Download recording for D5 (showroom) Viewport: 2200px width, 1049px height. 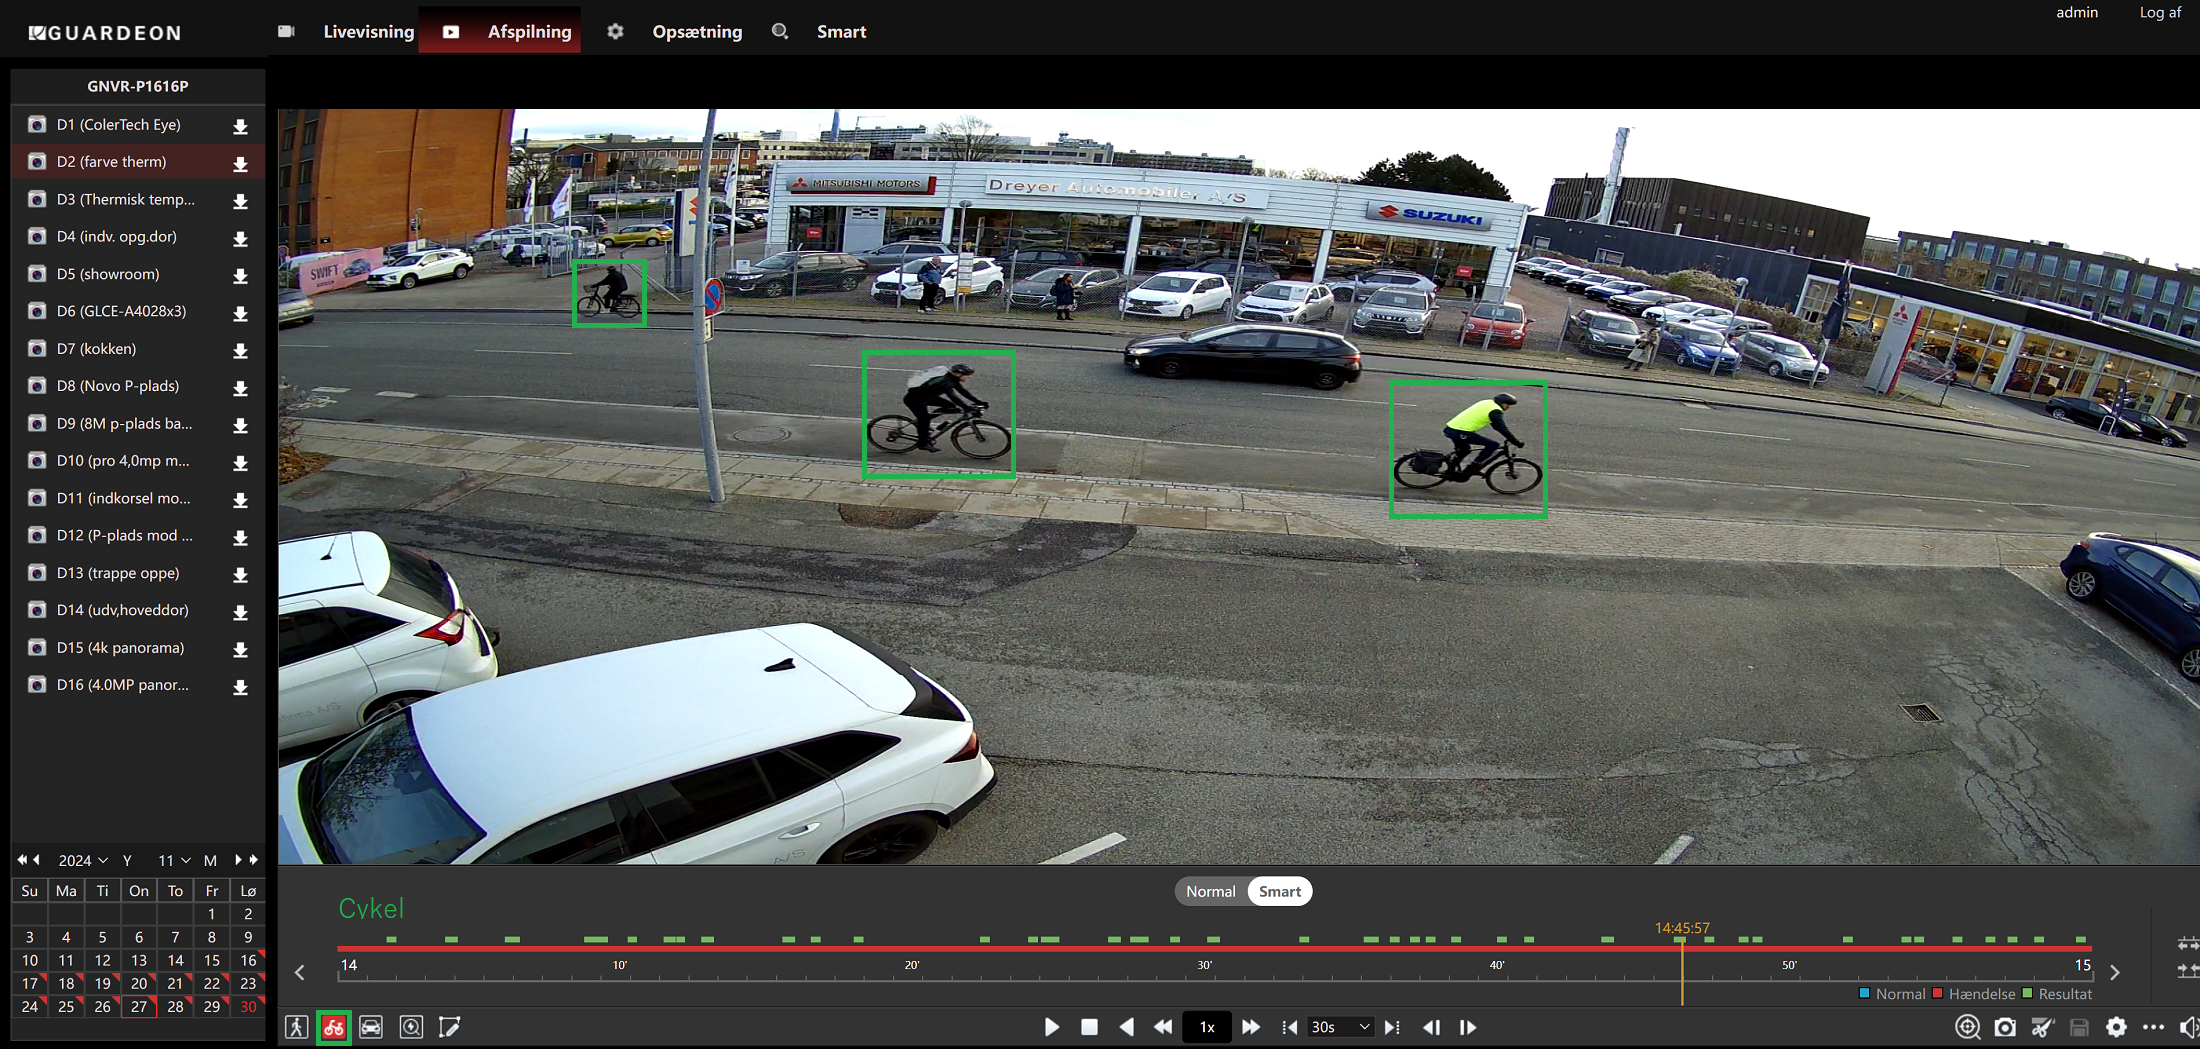[x=240, y=276]
